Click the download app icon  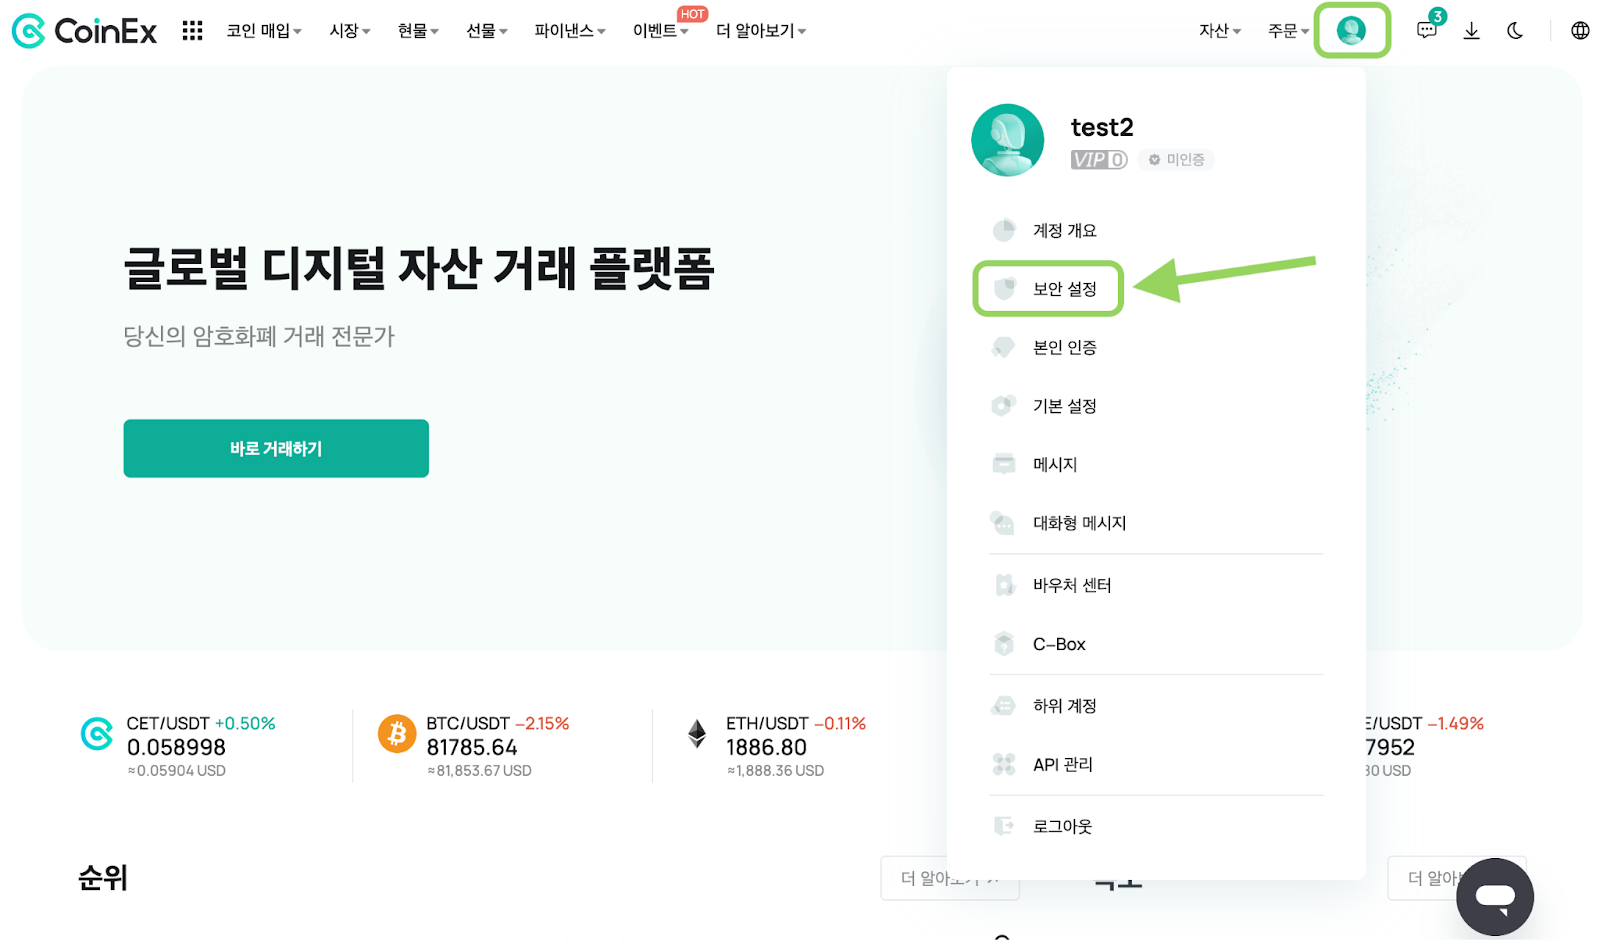pos(1471,31)
